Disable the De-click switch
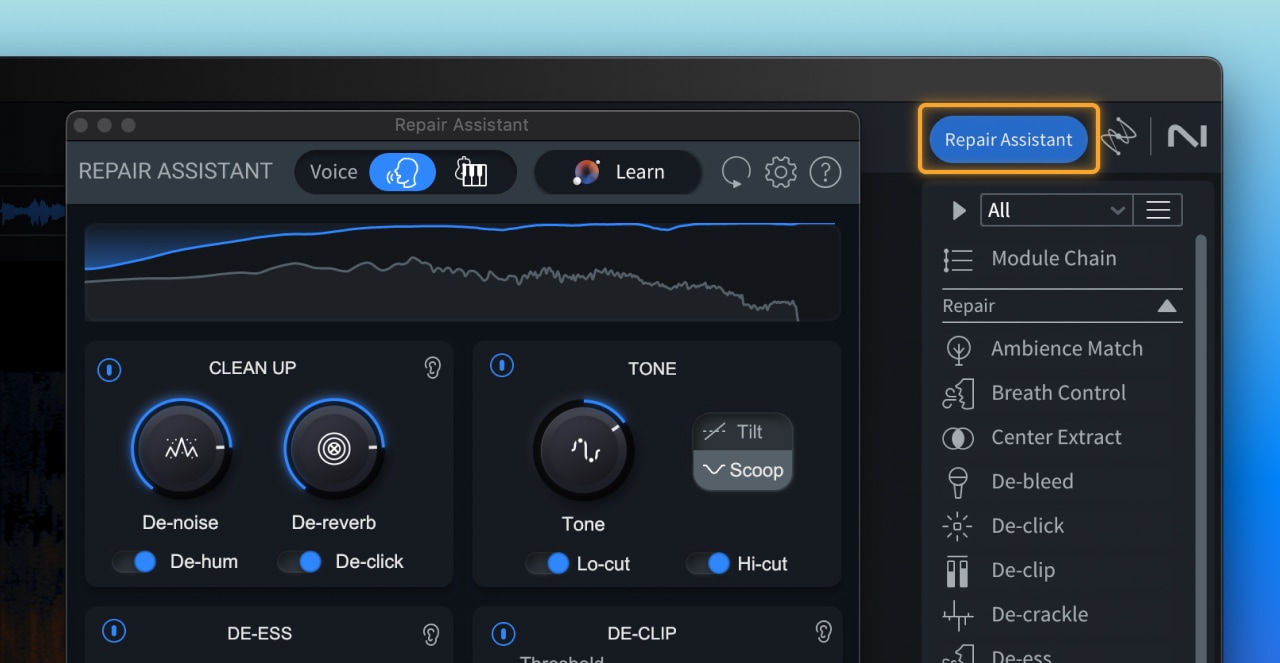Image resolution: width=1280 pixels, height=663 pixels. [x=300, y=562]
